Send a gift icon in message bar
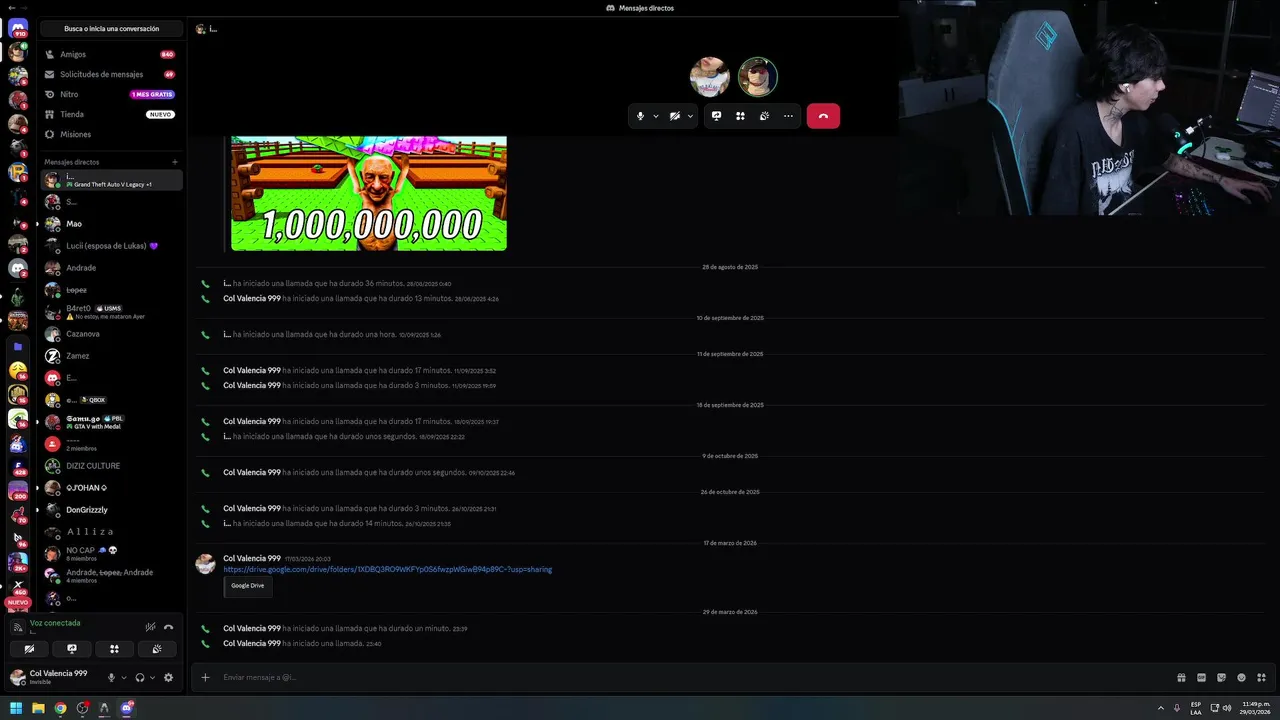 [x=1181, y=677]
